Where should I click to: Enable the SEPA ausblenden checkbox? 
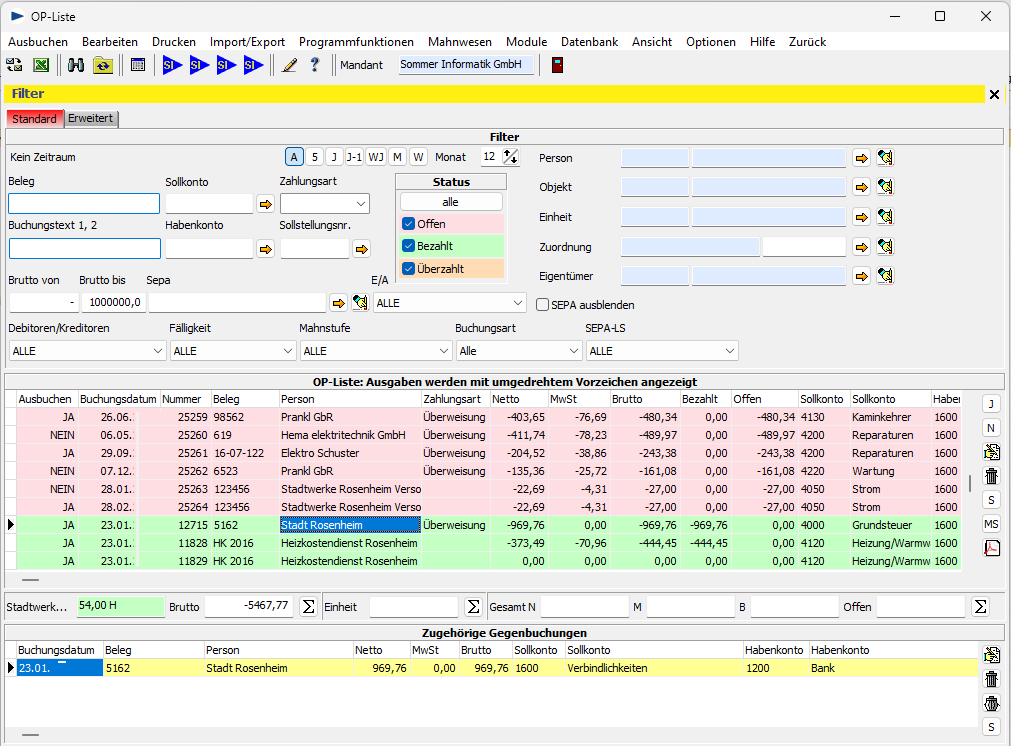[543, 305]
